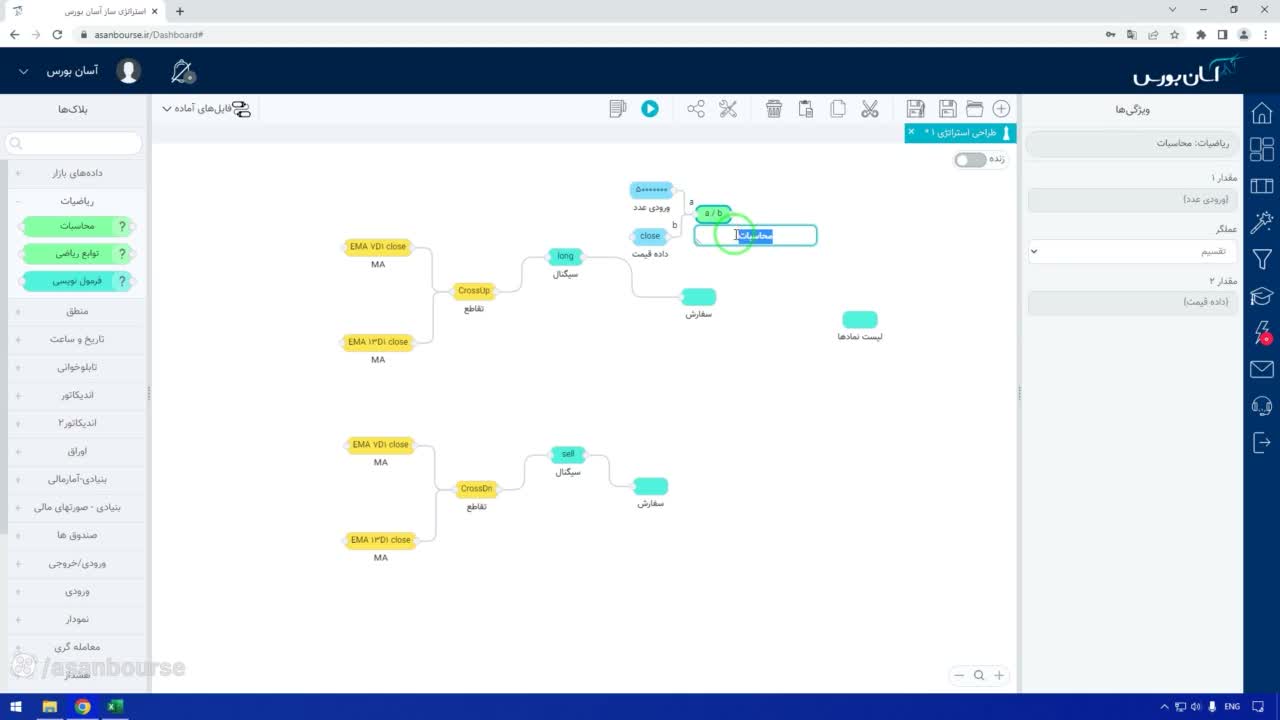The height and width of the screenshot is (720, 1280).
Task: Click the share icon in toolbar
Action: tap(696, 109)
